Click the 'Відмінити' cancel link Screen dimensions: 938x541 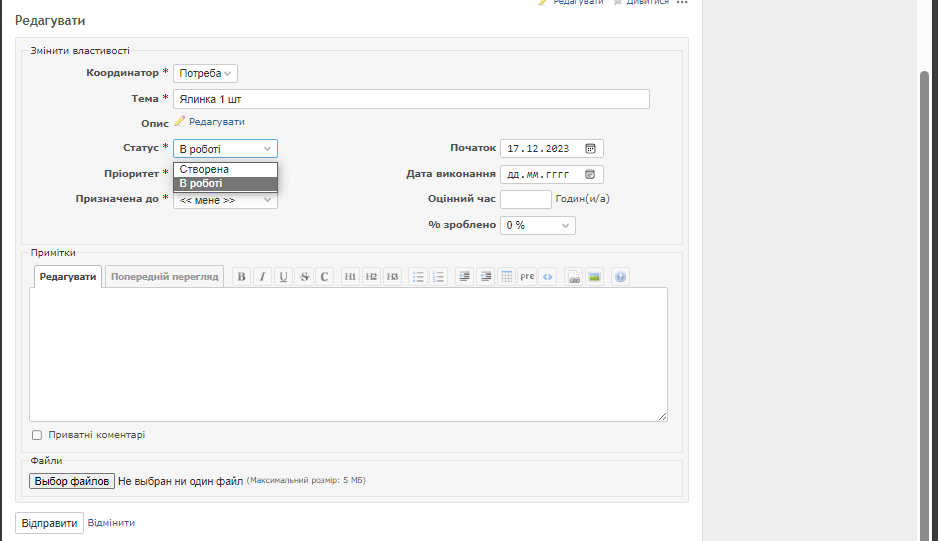tap(111, 523)
